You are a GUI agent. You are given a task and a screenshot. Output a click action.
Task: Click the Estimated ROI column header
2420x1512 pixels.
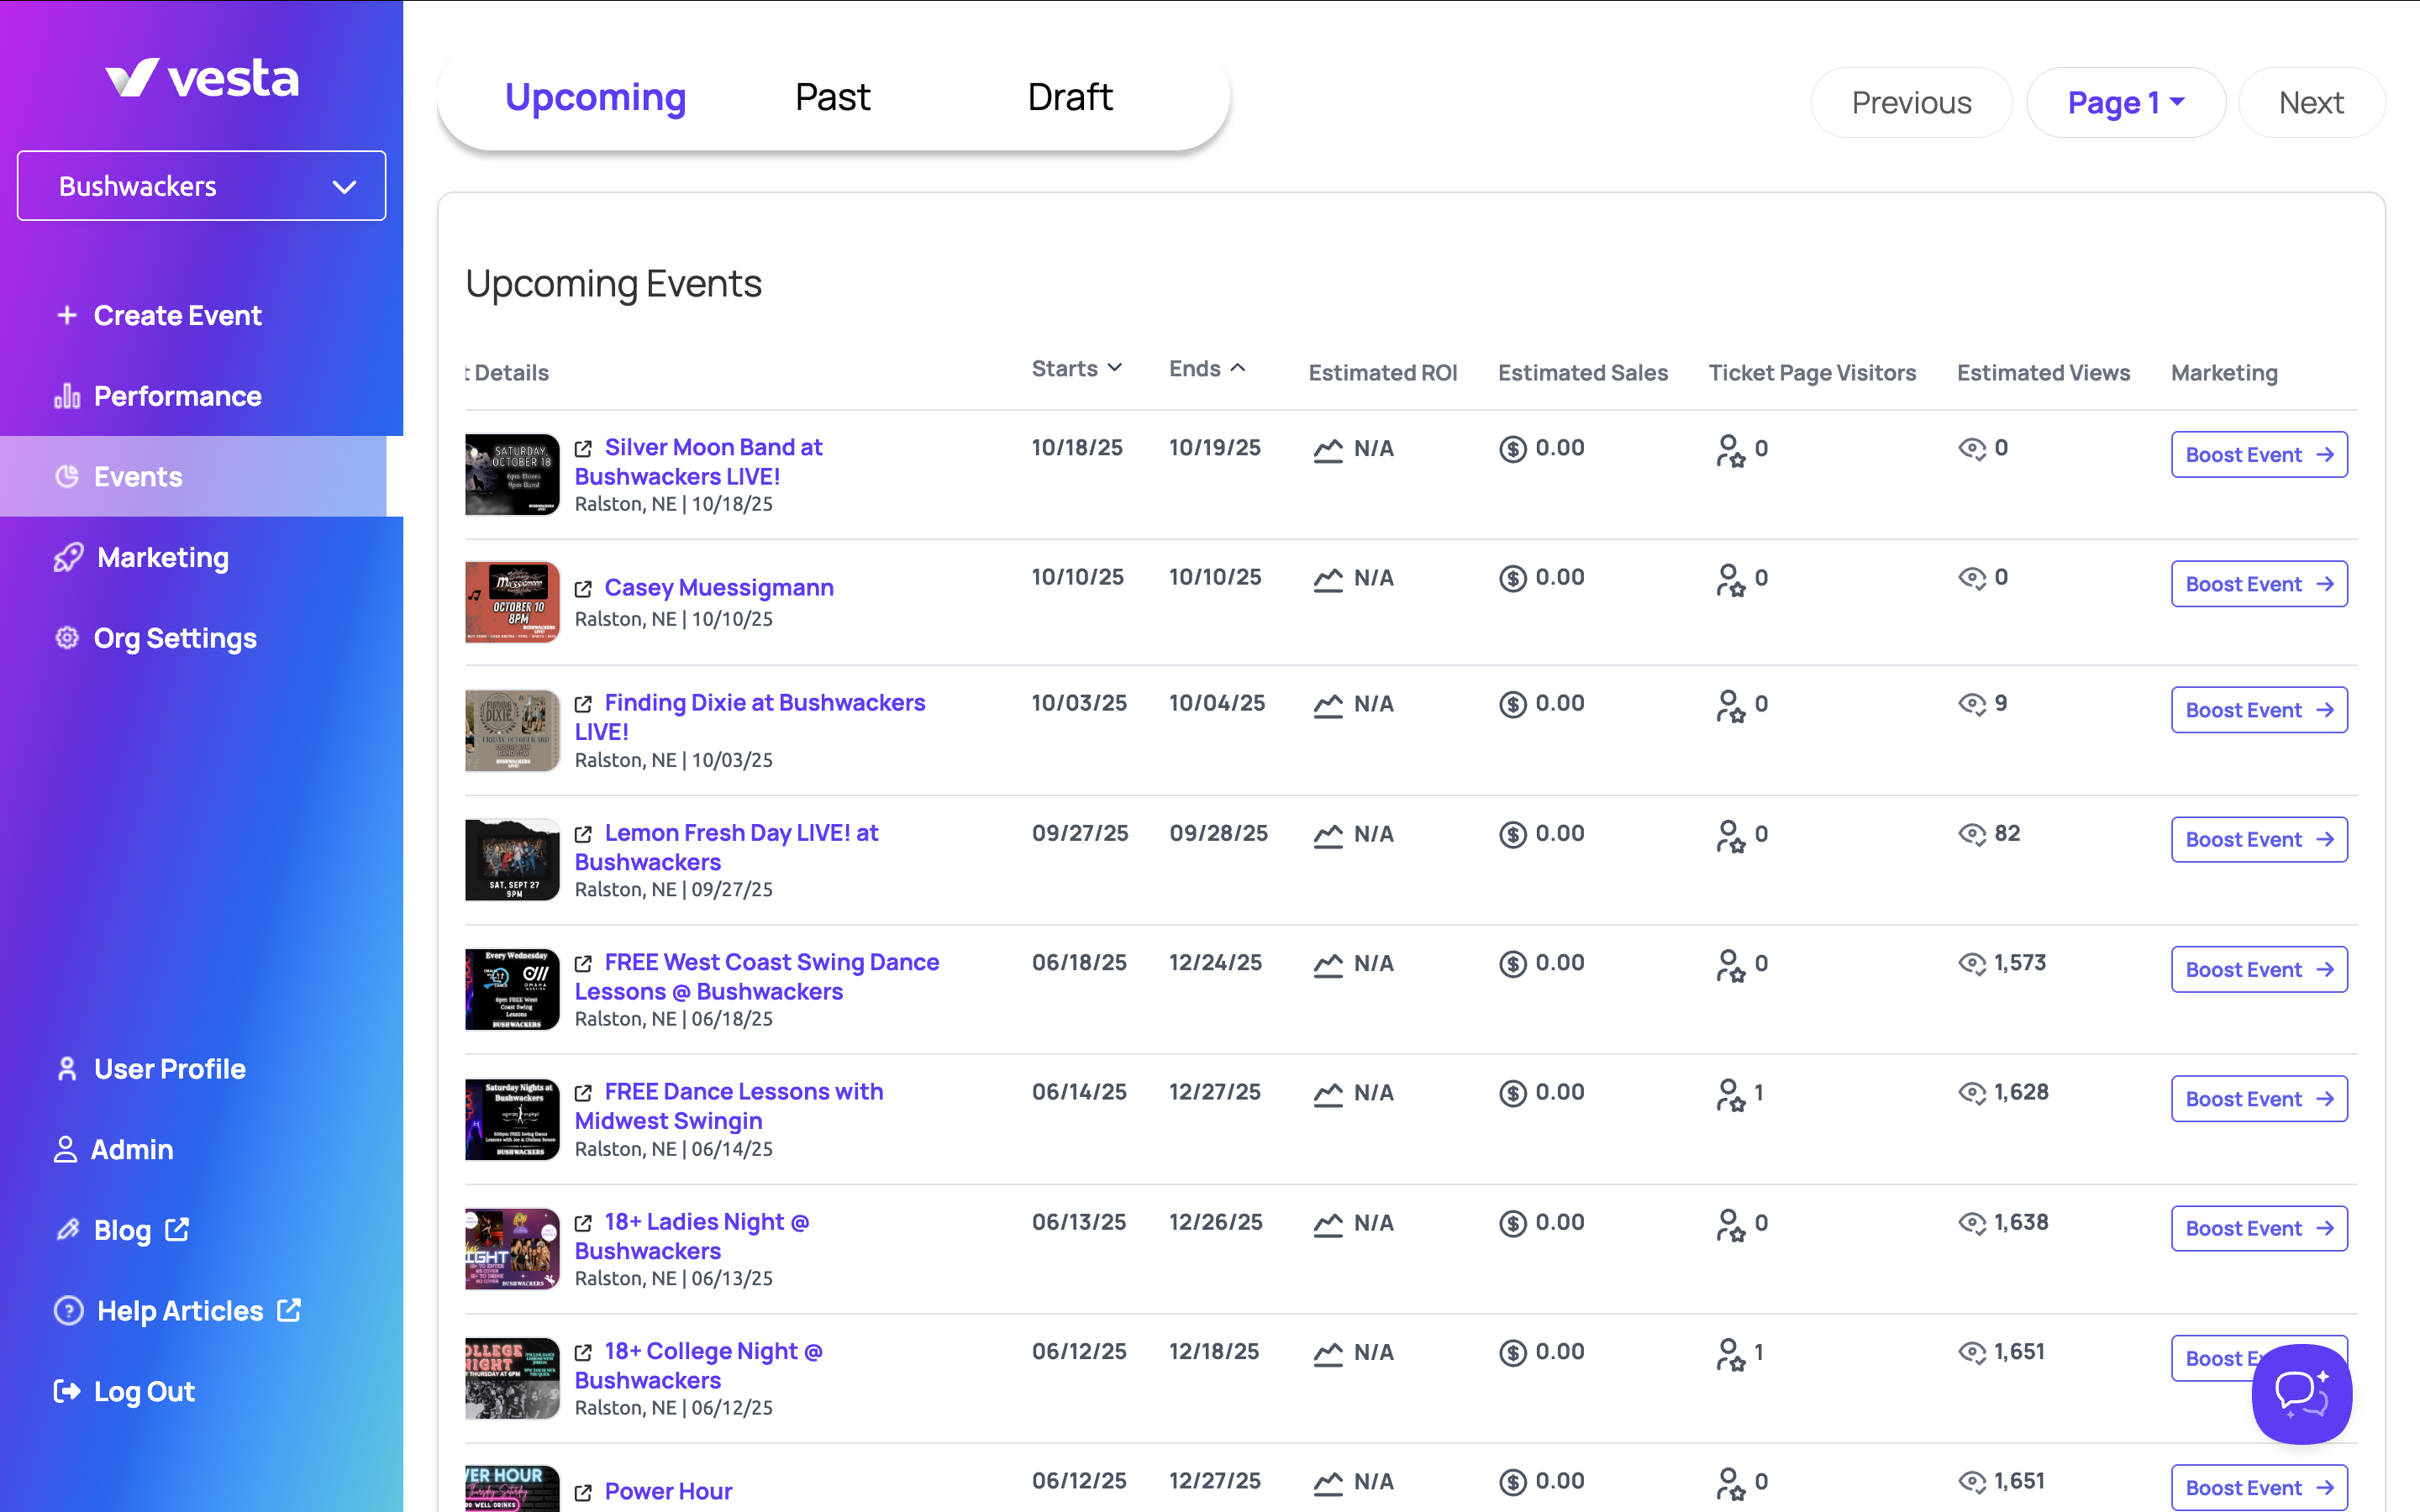pyautogui.click(x=1383, y=373)
